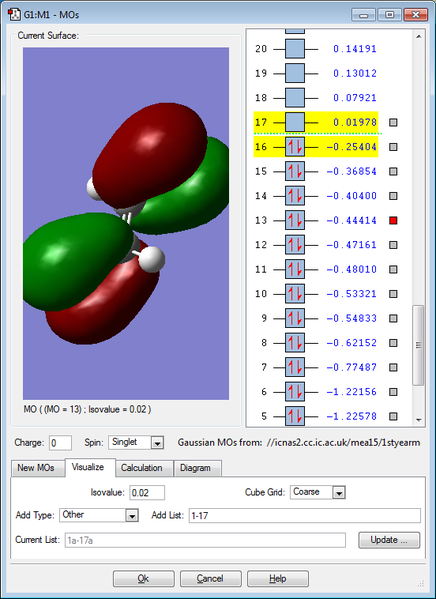
Task: Click the Charge input field
Action: (x=60, y=443)
